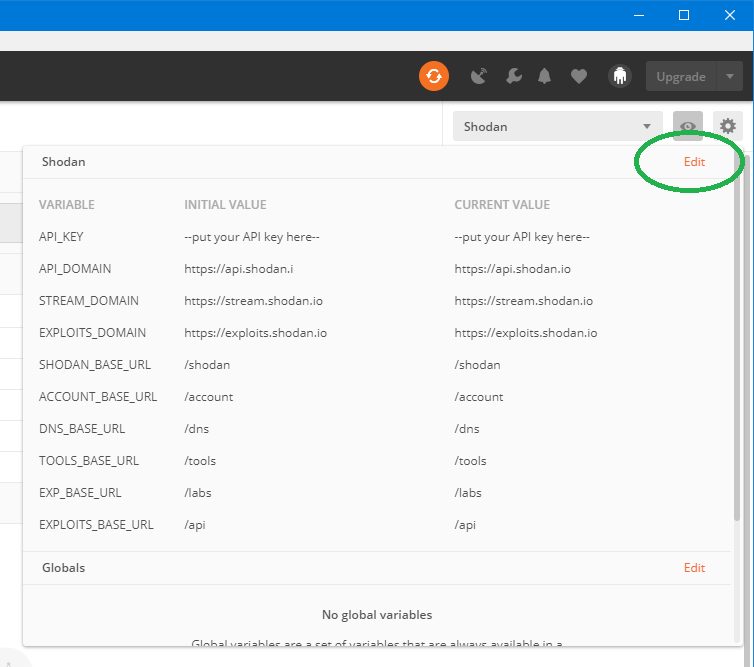Maximize the Postman window
The height and width of the screenshot is (667, 754).
[684, 15]
